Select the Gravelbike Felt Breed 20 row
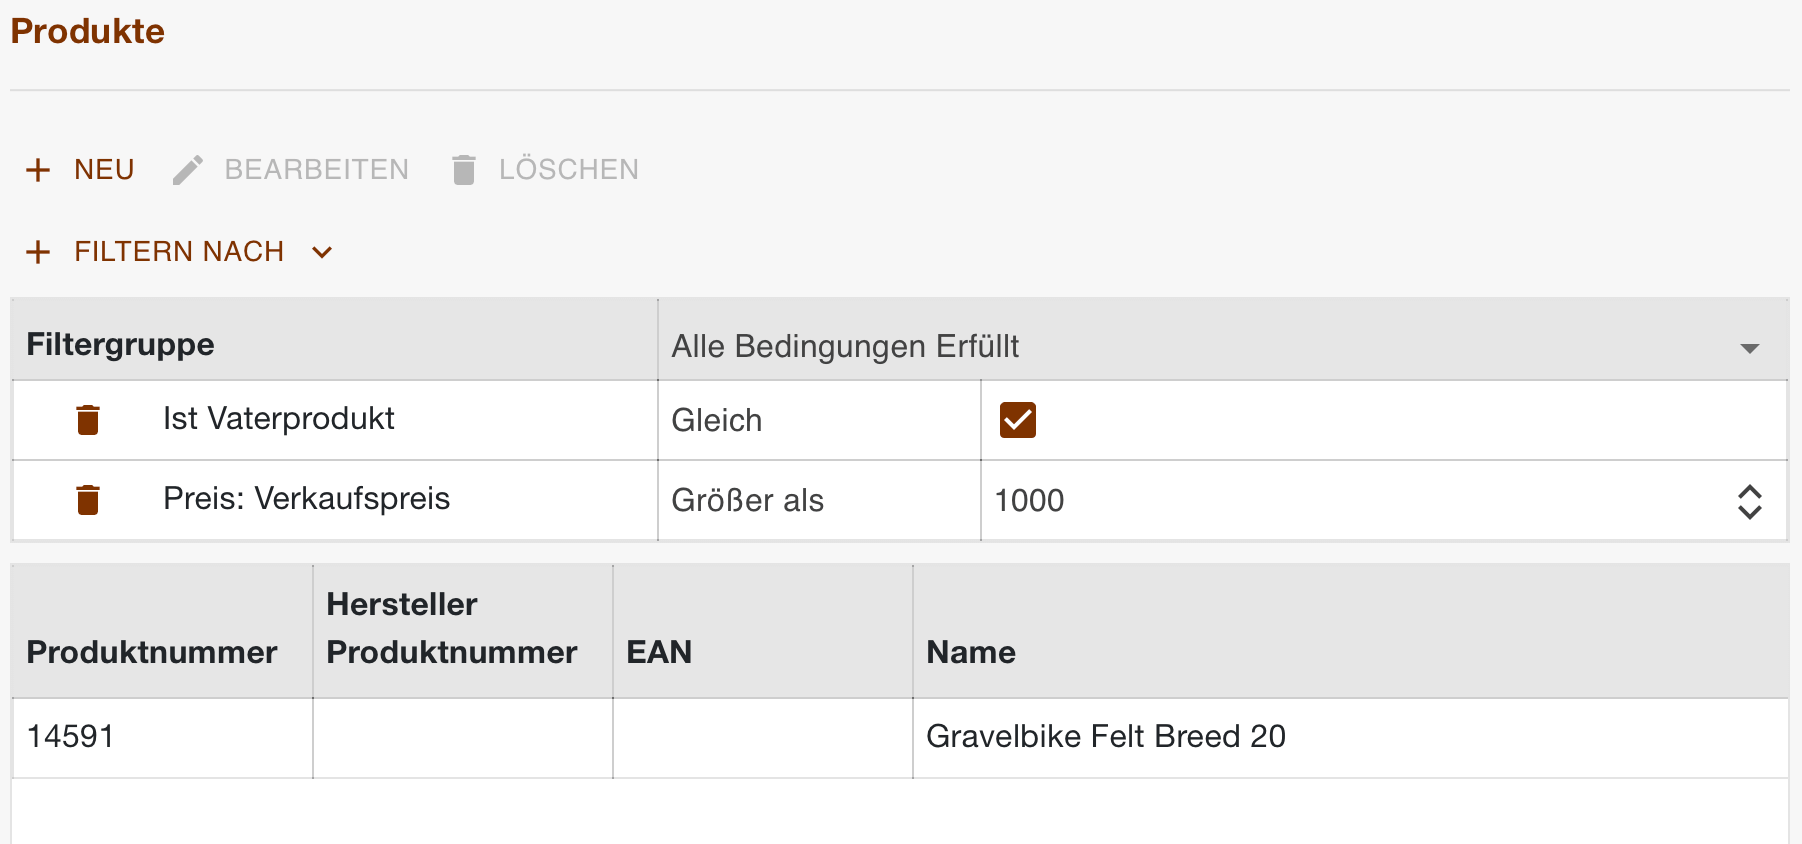This screenshot has width=1802, height=844. (1105, 737)
